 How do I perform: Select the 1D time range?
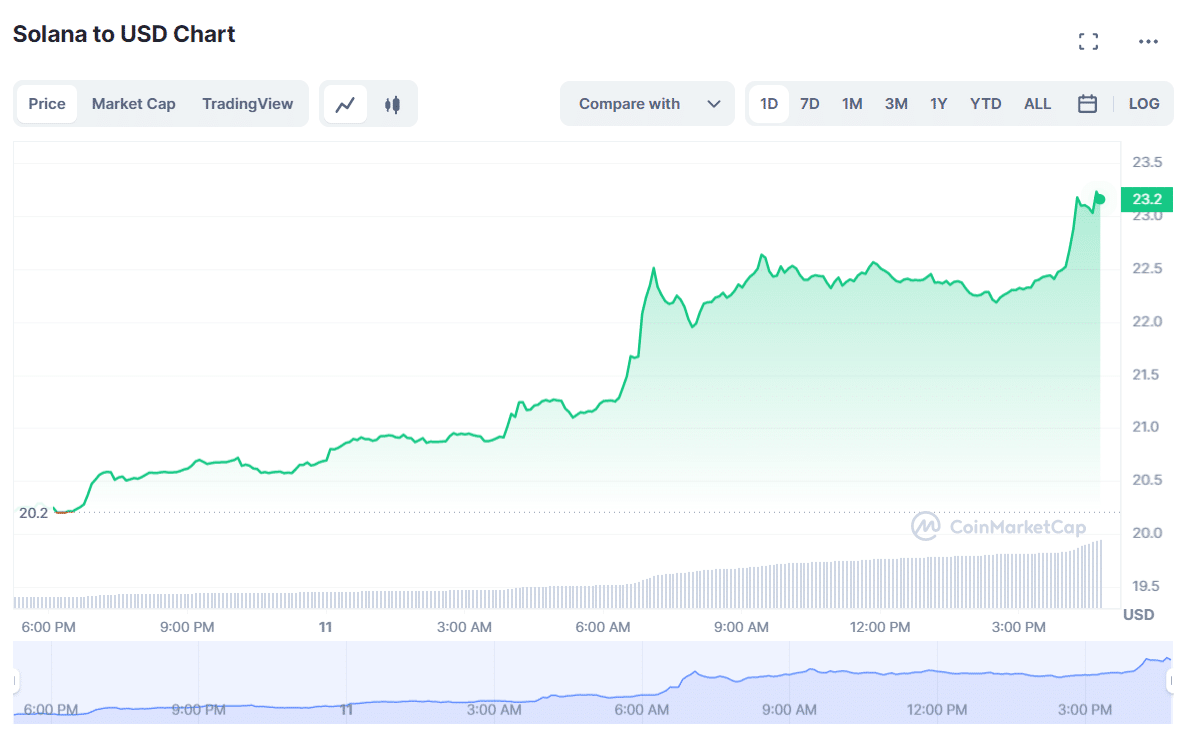click(769, 104)
